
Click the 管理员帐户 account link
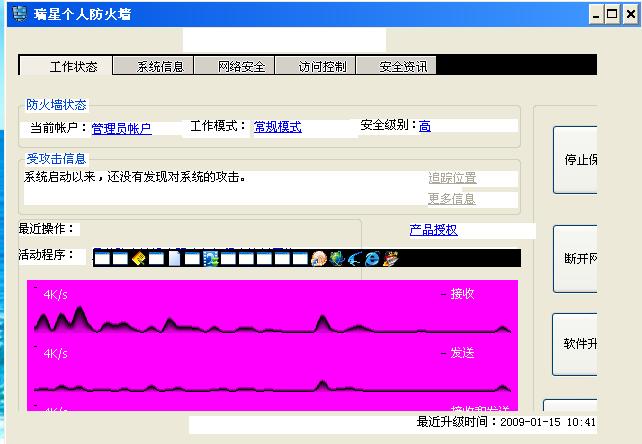[x=121, y=129]
